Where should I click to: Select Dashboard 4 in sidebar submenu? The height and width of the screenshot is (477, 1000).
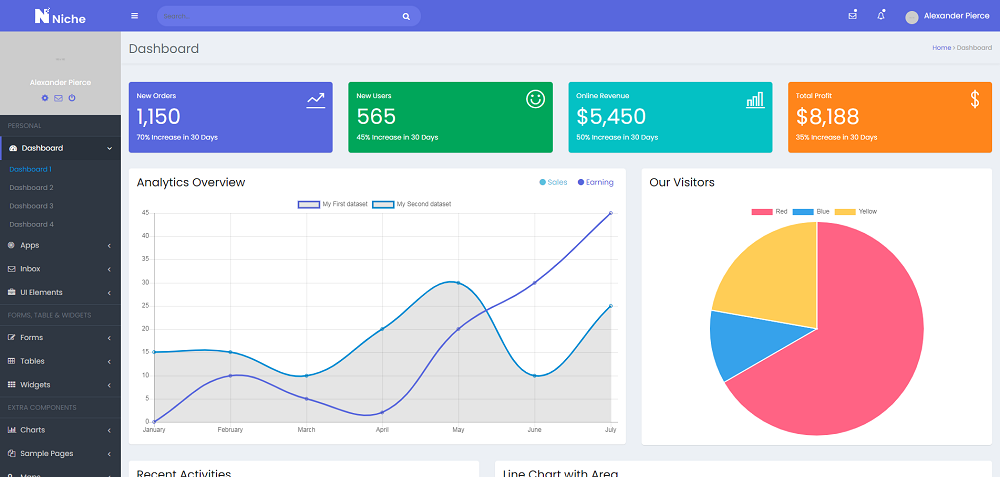coord(31,224)
